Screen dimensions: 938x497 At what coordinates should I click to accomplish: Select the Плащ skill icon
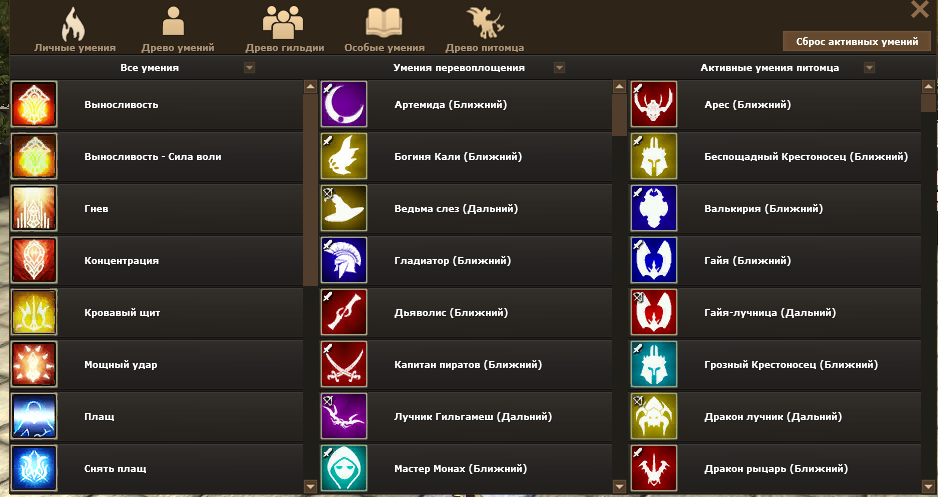tap(34, 417)
